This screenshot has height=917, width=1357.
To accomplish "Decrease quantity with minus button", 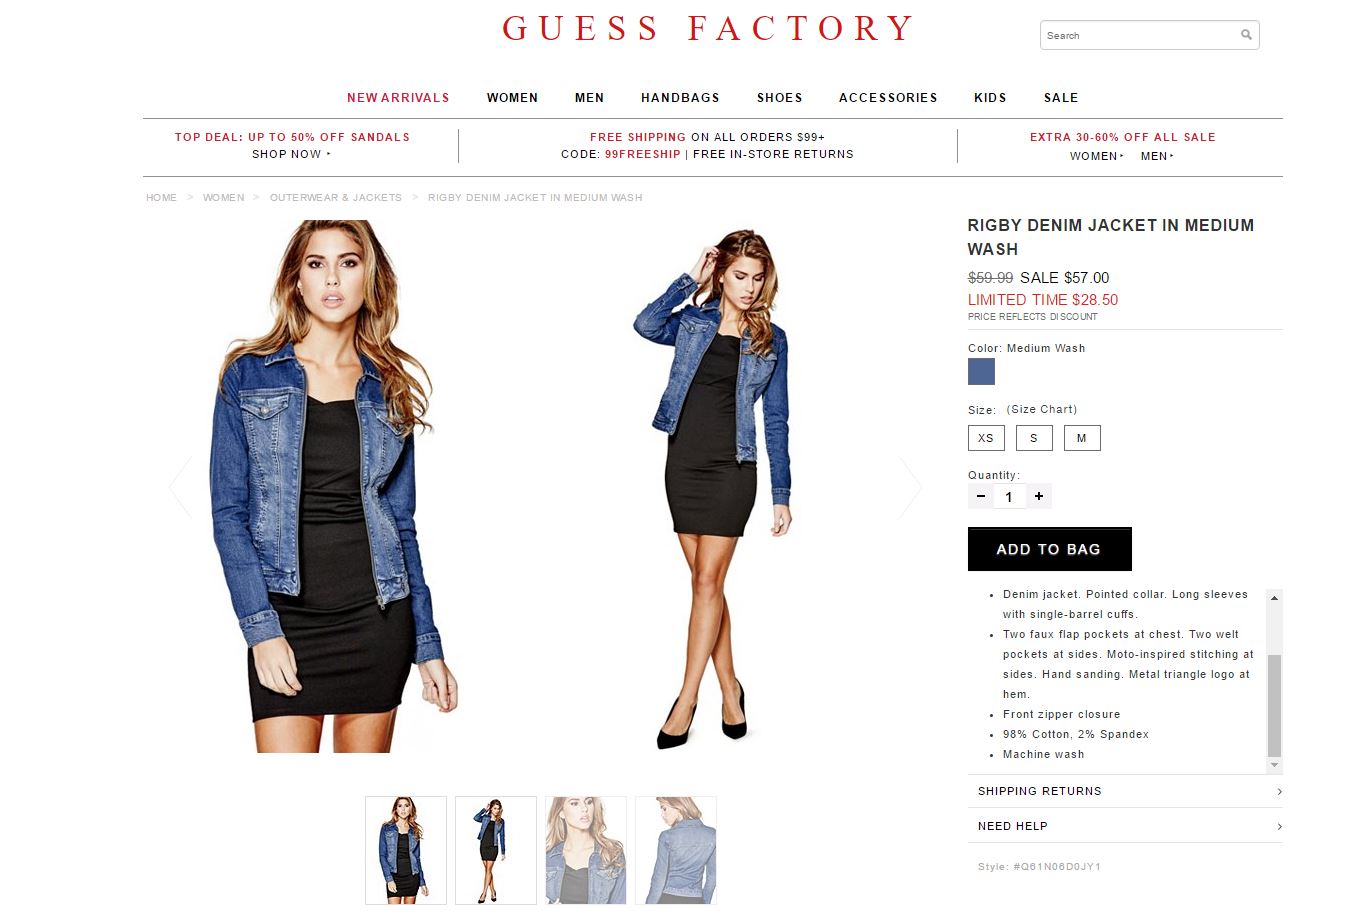I will click(981, 496).
